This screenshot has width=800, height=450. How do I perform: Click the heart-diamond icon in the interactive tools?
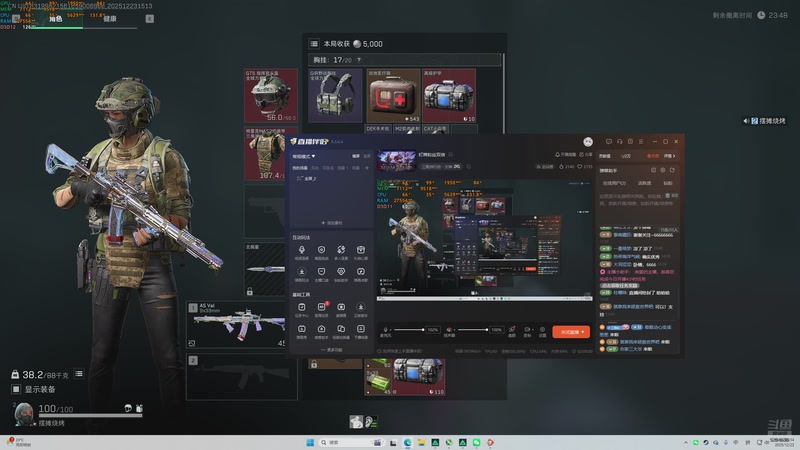point(341,271)
